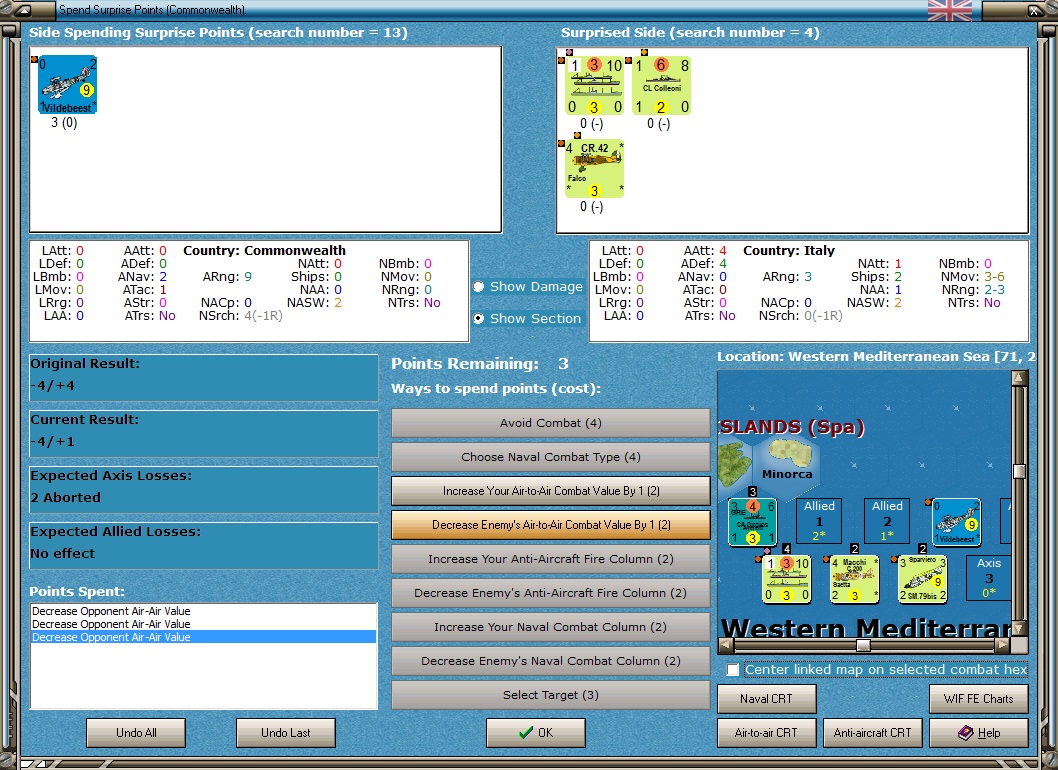Click the map horizontal scrollbar left arrow

coord(726,645)
